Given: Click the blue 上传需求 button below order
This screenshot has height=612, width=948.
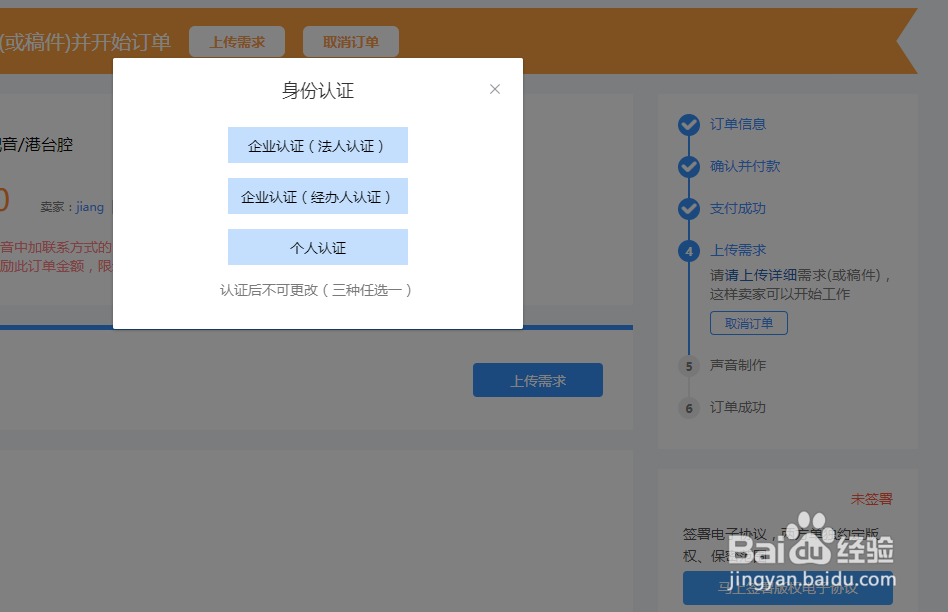Looking at the screenshot, I should pyautogui.click(x=537, y=380).
